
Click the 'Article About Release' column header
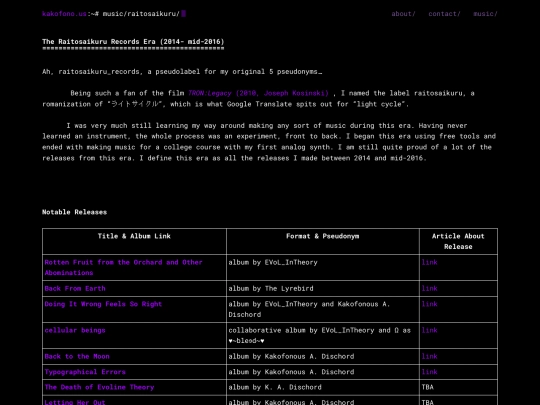click(x=458, y=241)
